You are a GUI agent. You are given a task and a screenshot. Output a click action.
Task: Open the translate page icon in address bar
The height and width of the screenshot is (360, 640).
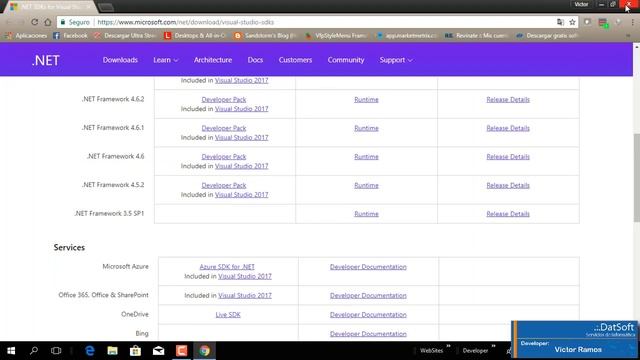click(x=560, y=22)
